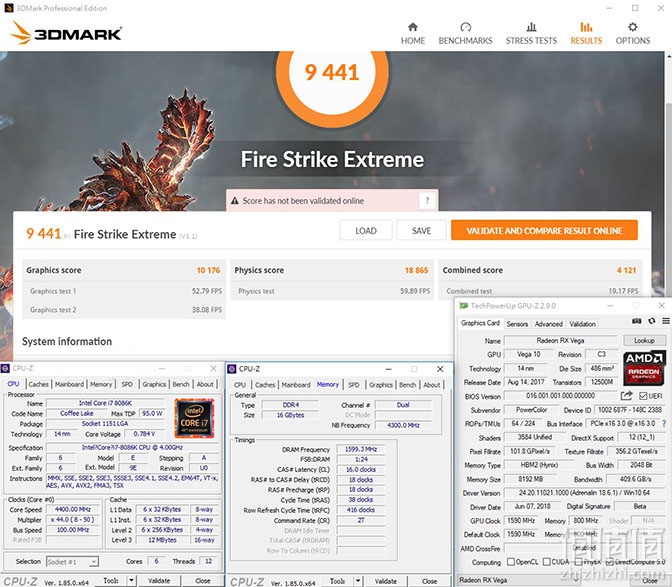Click the Driver Version field in GPU-Z
672x587 pixels.
[584, 493]
